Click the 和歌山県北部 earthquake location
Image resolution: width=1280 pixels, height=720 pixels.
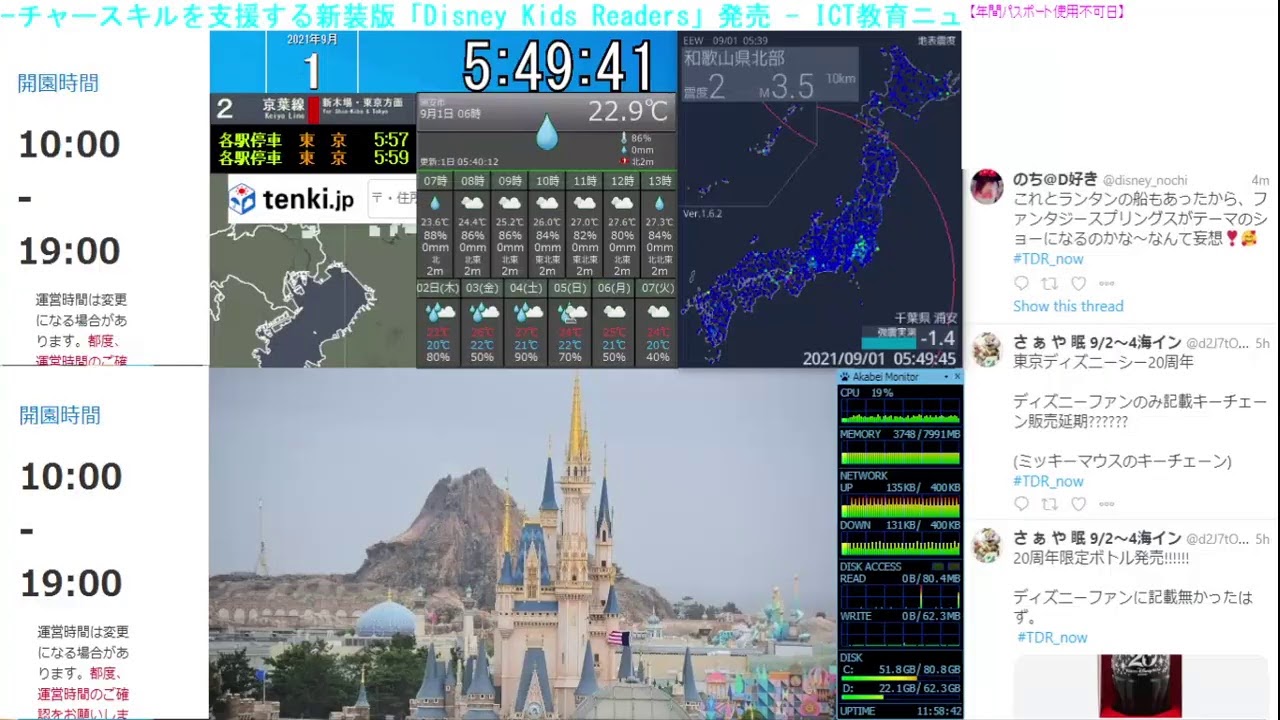(x=734, y=59)
